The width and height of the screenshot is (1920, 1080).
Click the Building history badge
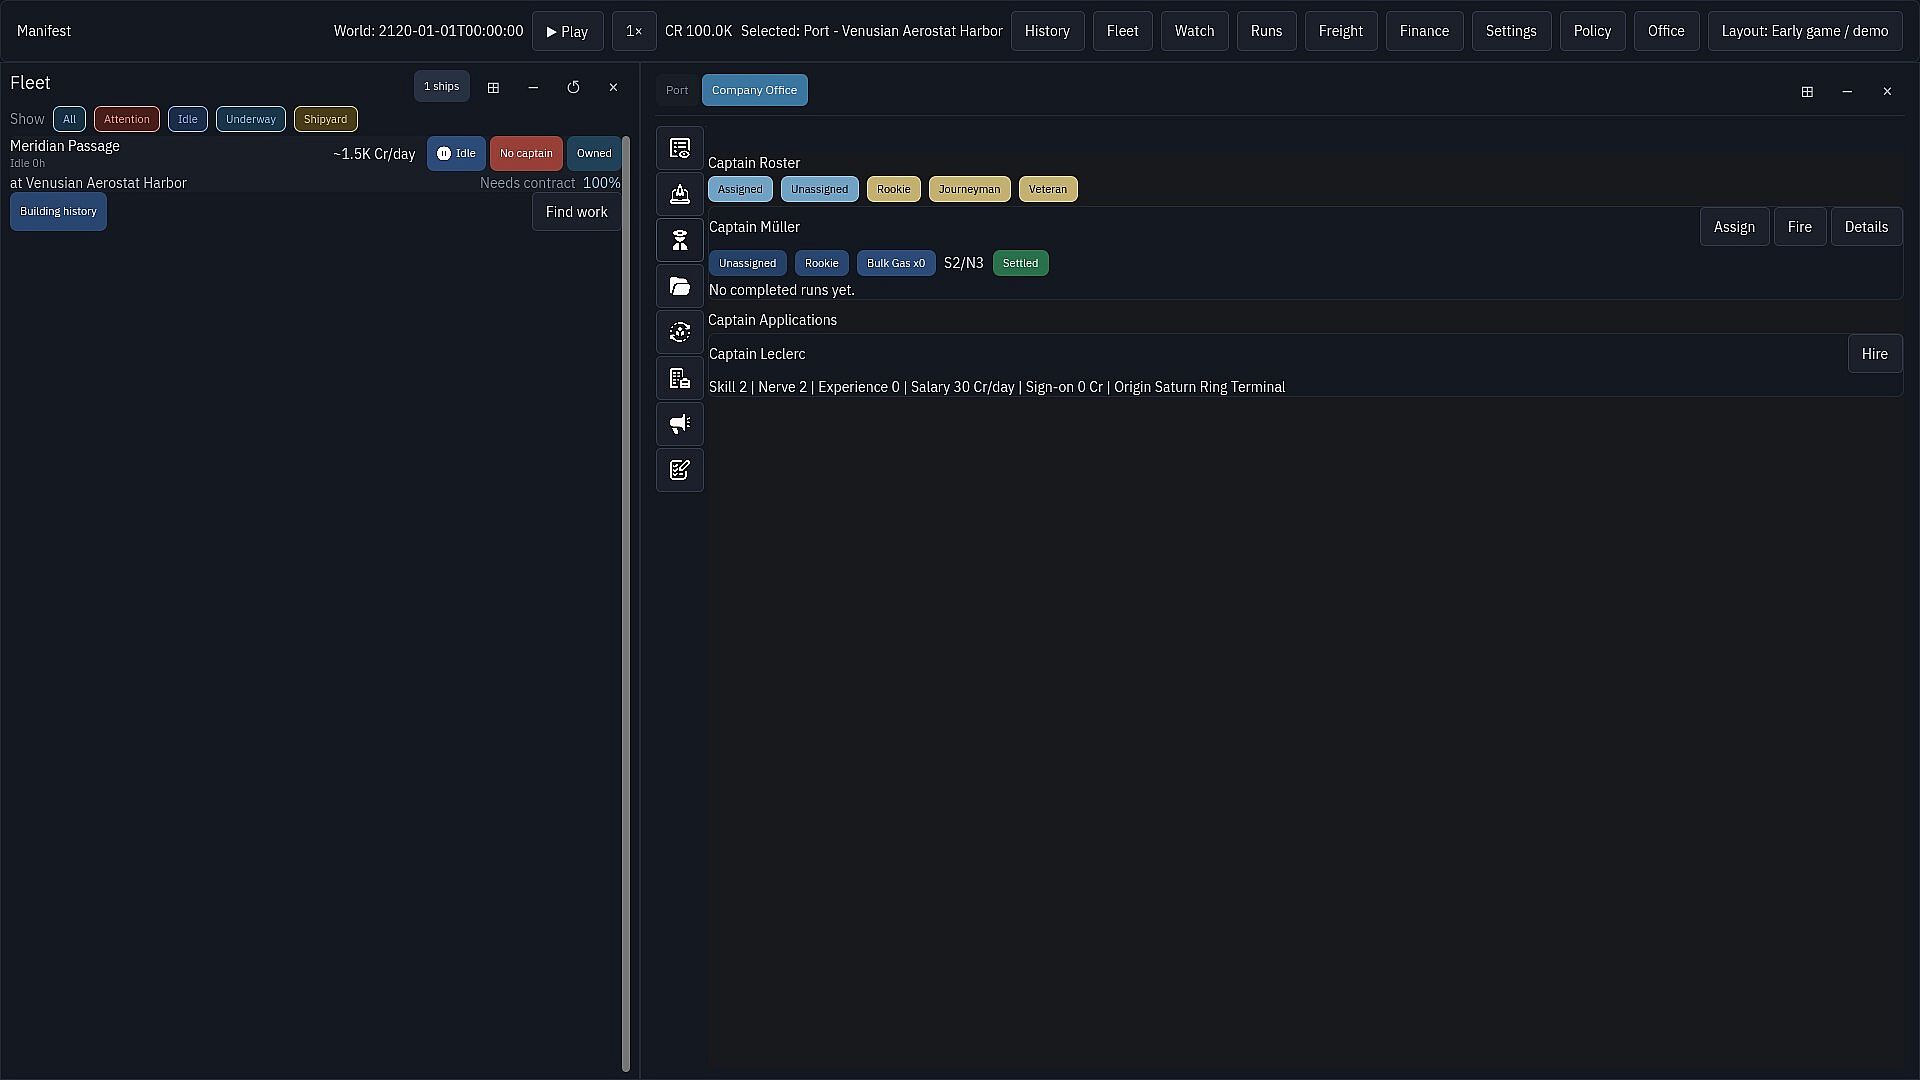coord(58,212)
